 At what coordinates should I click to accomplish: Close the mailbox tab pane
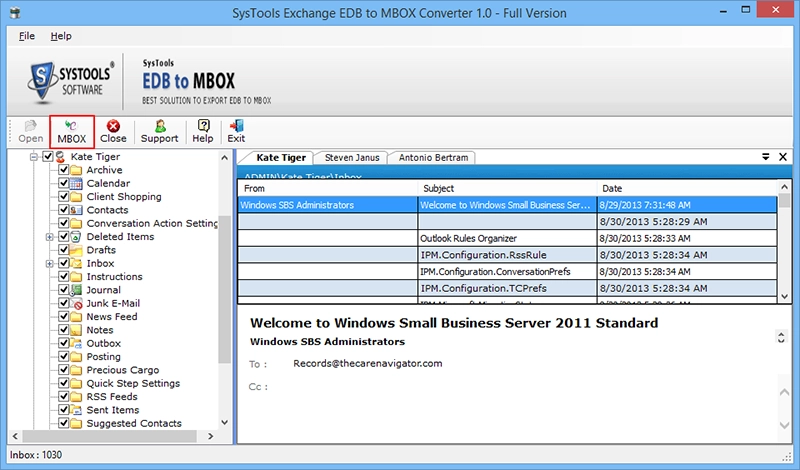[783, 157]
